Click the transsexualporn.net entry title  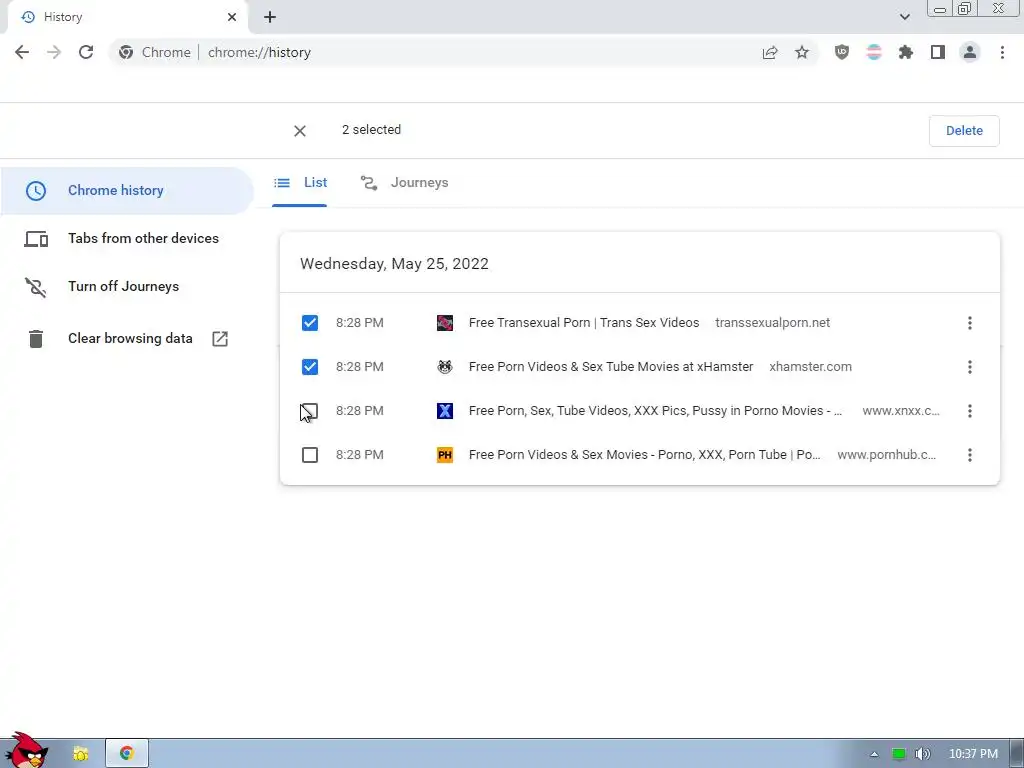point(584,323)
